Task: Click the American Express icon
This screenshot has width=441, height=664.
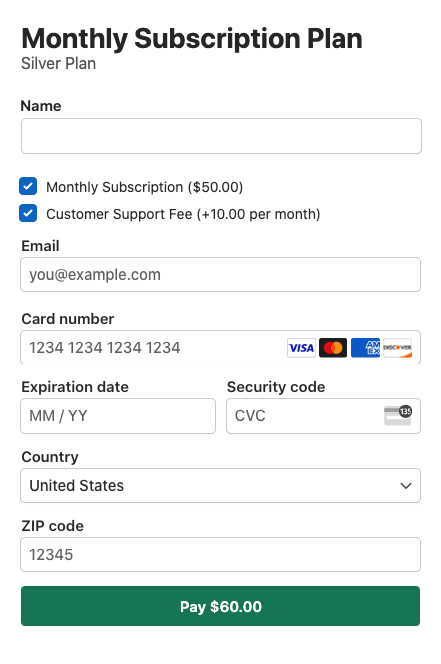Action: point(366,348)
